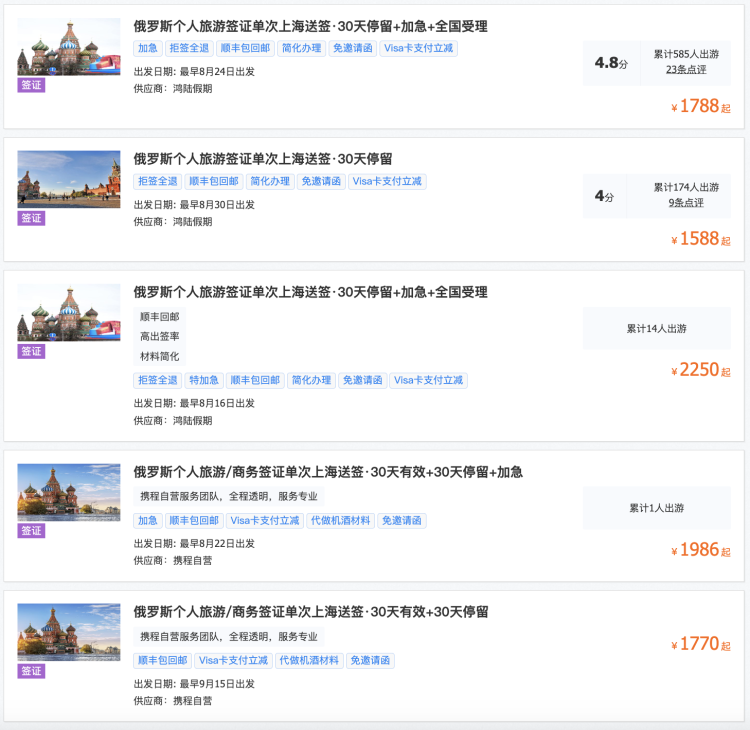The image size is (750, 730).
Task: View the 9条点评 reviews link
Action: click(685, 202)
